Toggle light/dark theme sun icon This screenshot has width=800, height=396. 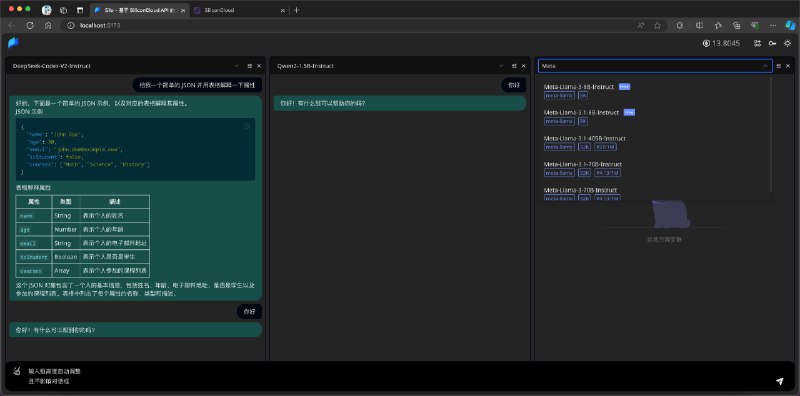tap(787, 43)
